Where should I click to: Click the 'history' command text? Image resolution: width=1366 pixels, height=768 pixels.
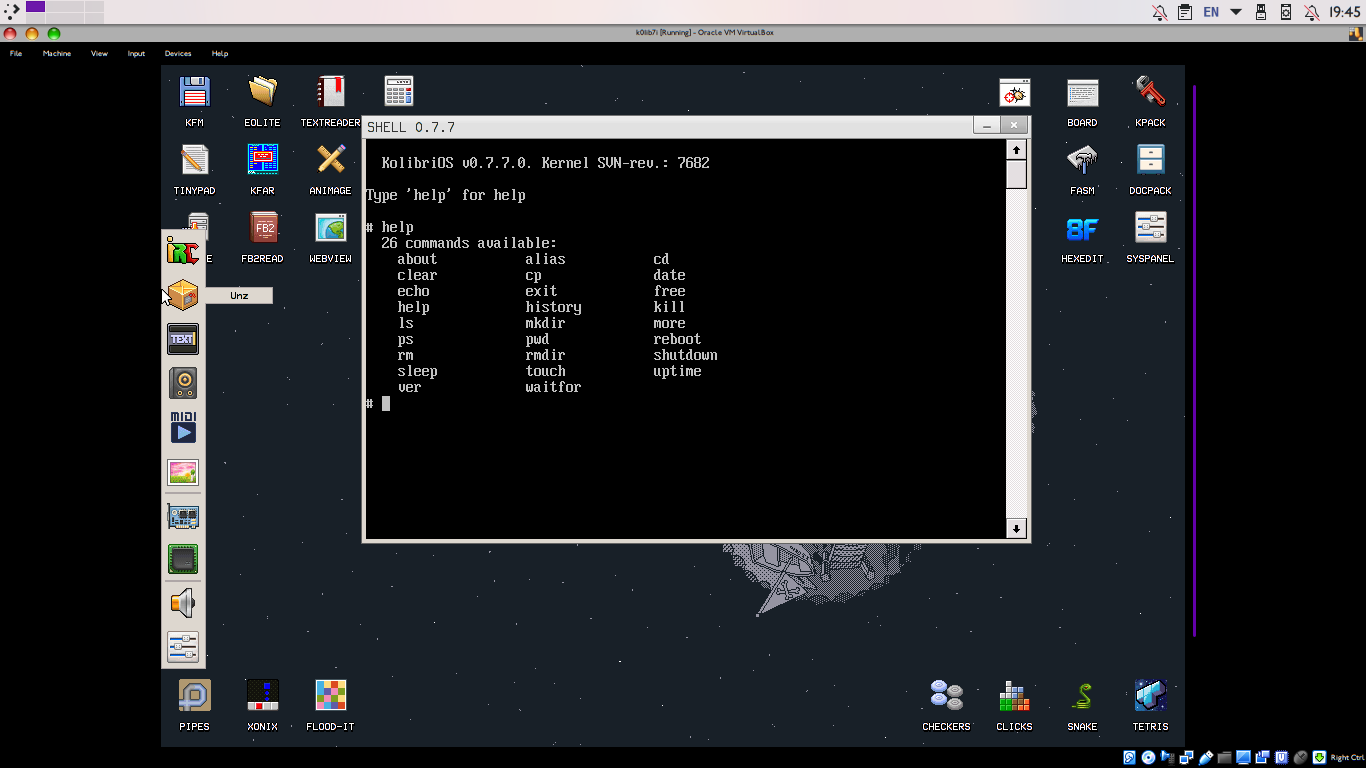[x=553, y=307]
